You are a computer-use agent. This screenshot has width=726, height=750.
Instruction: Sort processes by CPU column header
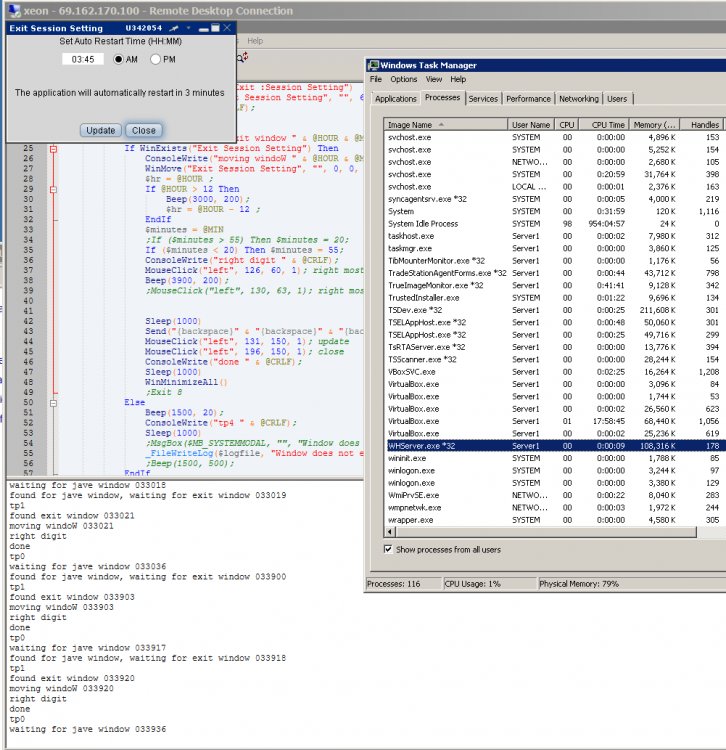pyautogui.click(x=567, y=125)
